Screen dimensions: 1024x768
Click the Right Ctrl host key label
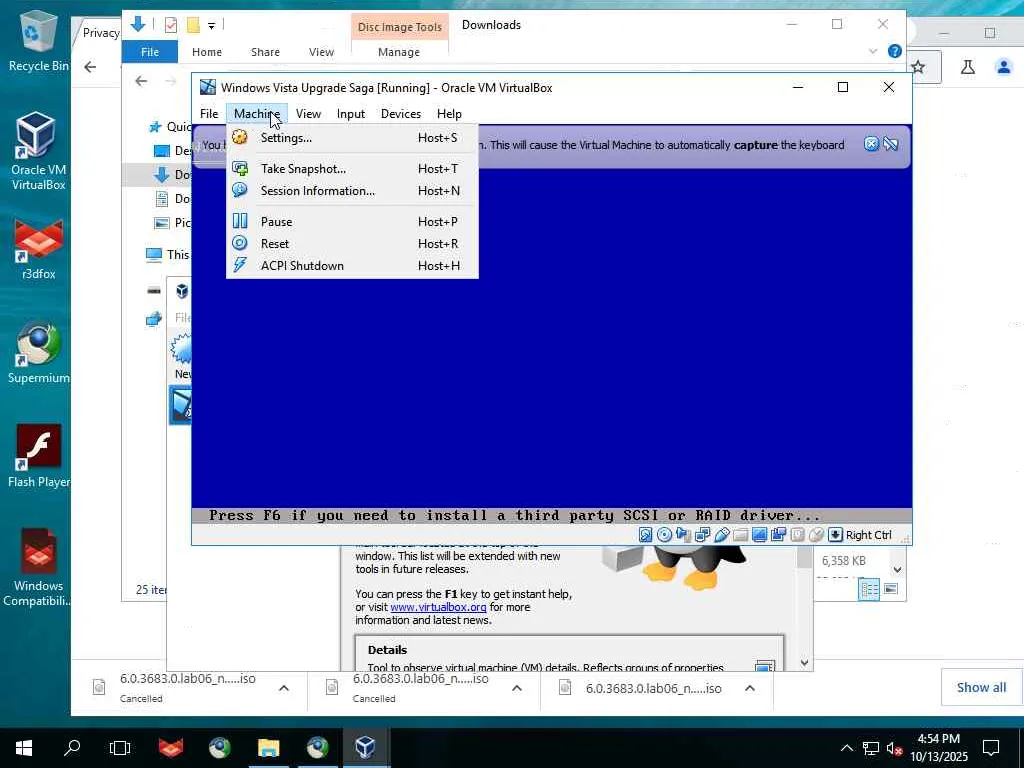[x=869, y=535]
